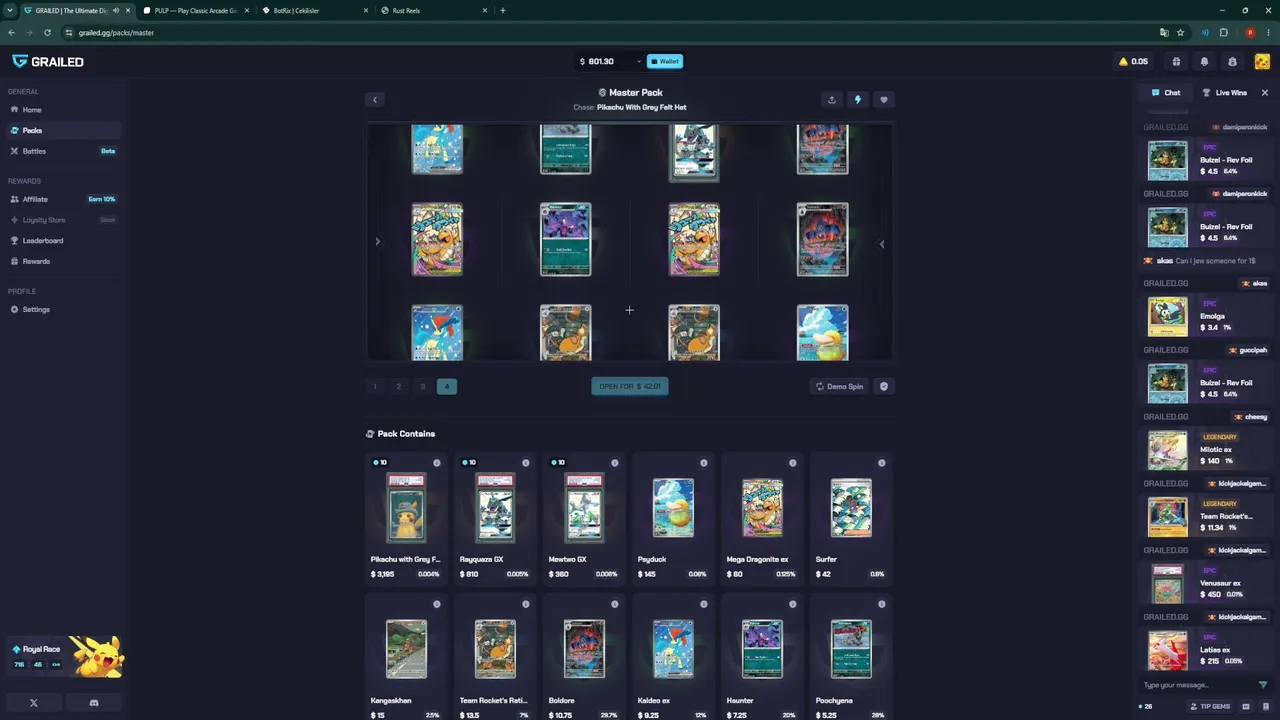Open info for Rayquaza GX card
The width and height of the screenshot is (1280, 720).
coord(526,463)
